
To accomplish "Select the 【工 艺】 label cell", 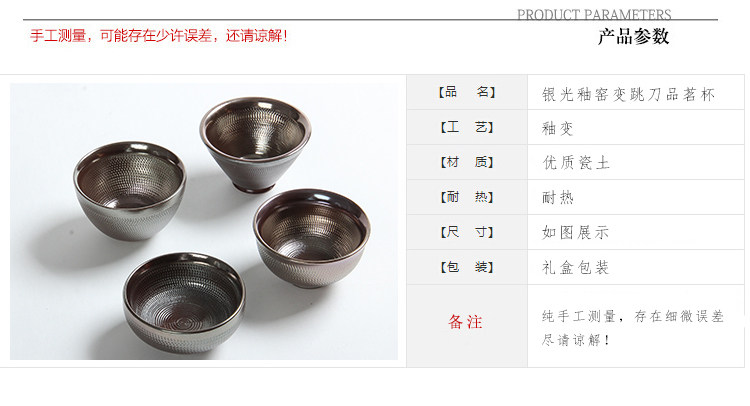I will (x=467, y=127).
